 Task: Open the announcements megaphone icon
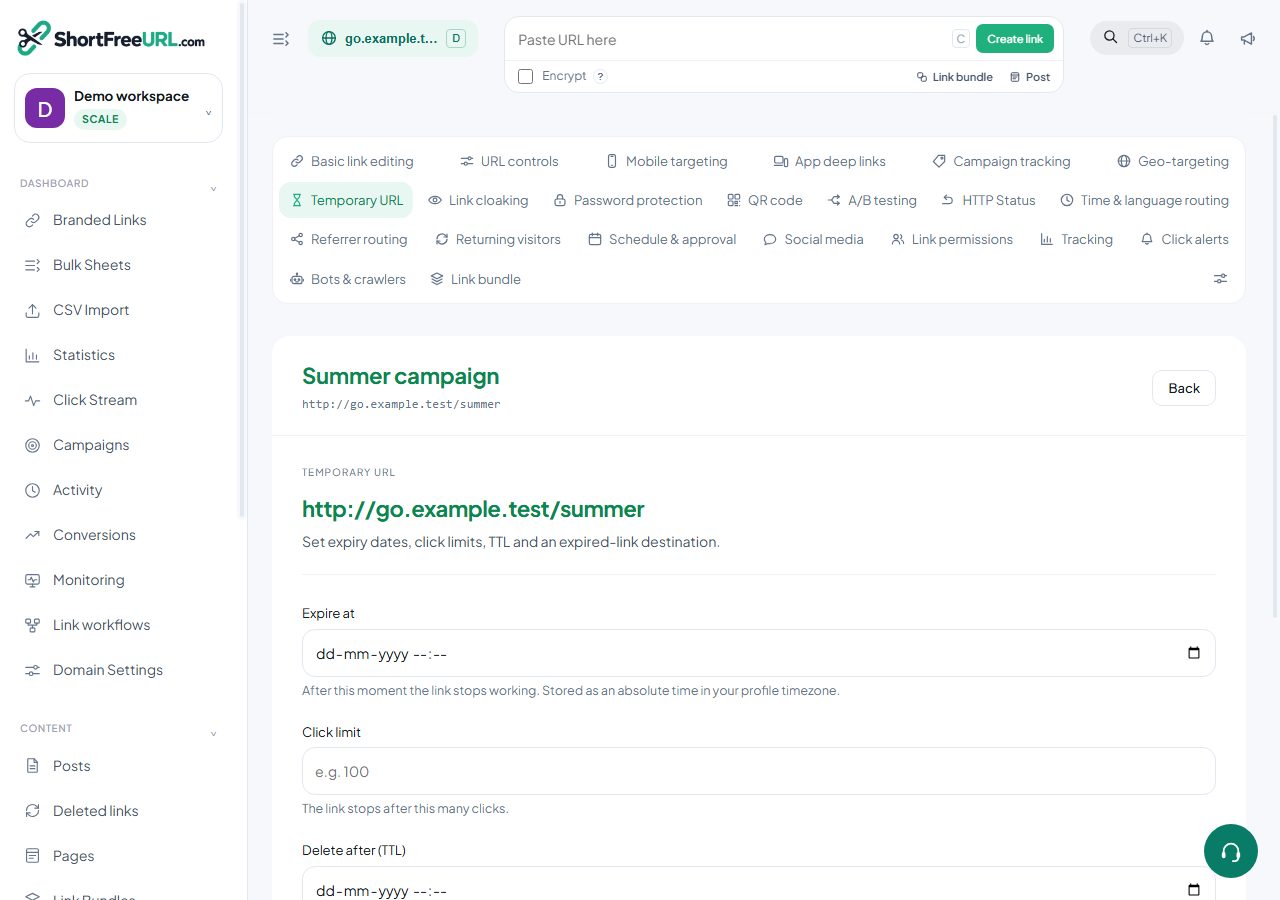tap(1247, 38)
